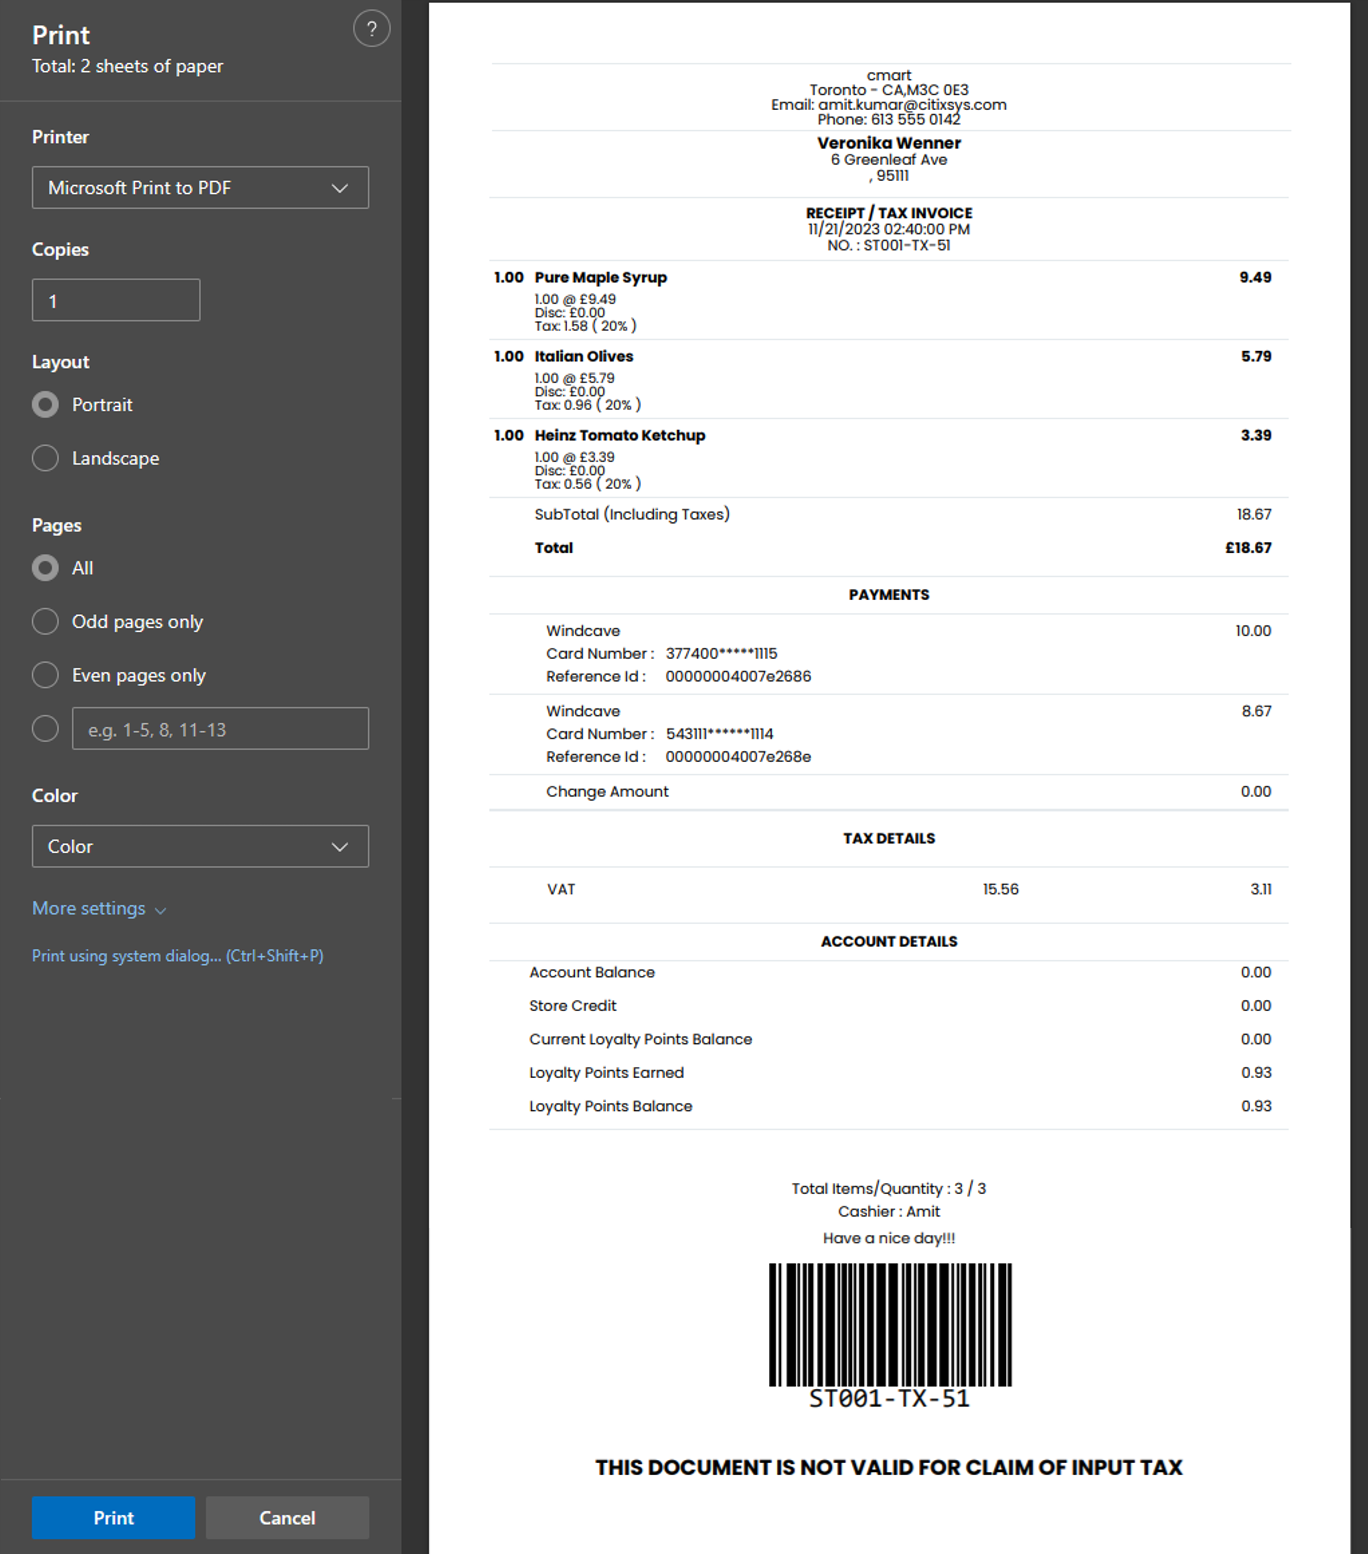
Task: Click the help question mark icon
Action: click(371, 29)
